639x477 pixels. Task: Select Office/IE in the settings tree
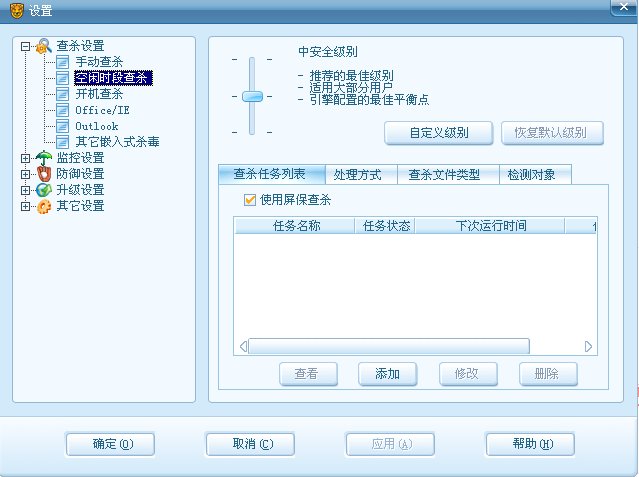(102, 110)
